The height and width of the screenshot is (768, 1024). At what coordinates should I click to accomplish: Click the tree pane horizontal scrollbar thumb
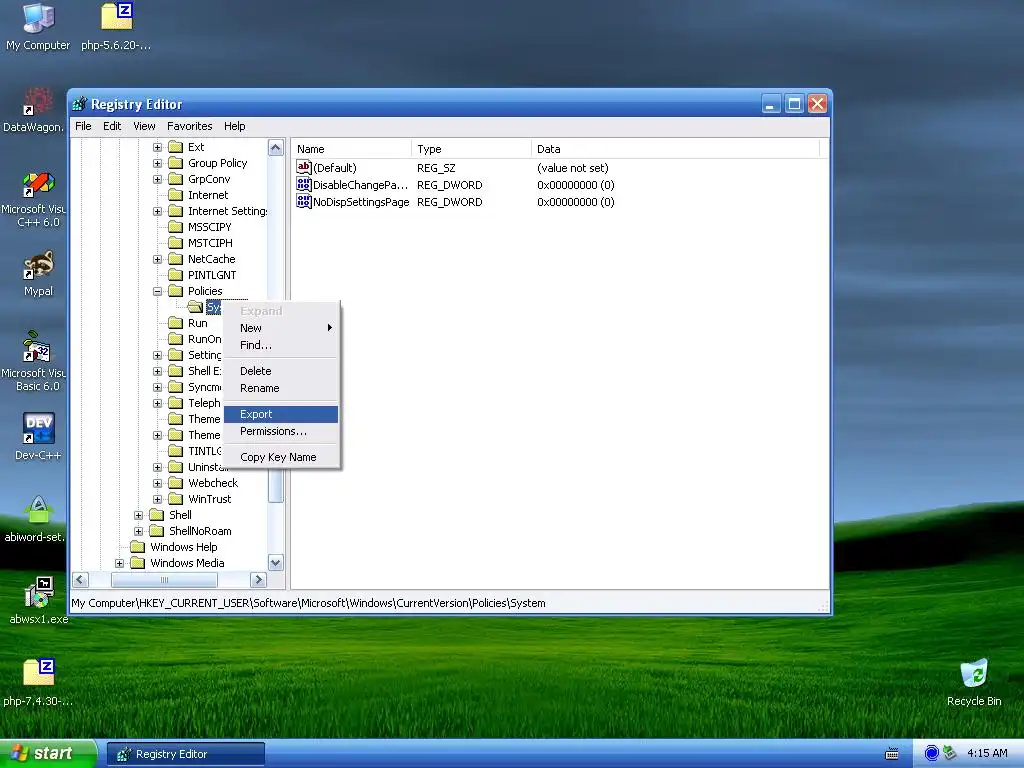(164, 579)
